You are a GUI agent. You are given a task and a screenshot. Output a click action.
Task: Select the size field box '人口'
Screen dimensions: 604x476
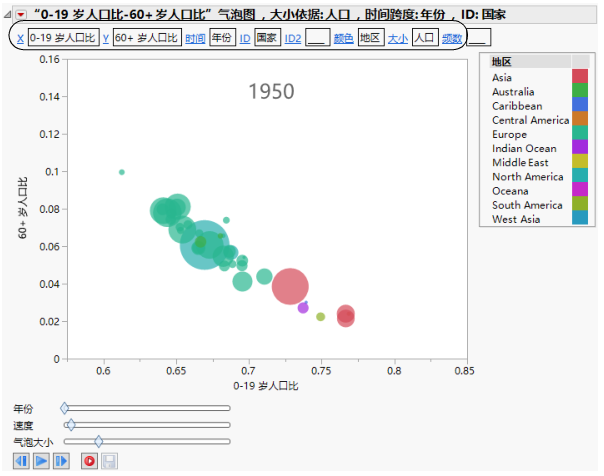(x=425, y=37)
